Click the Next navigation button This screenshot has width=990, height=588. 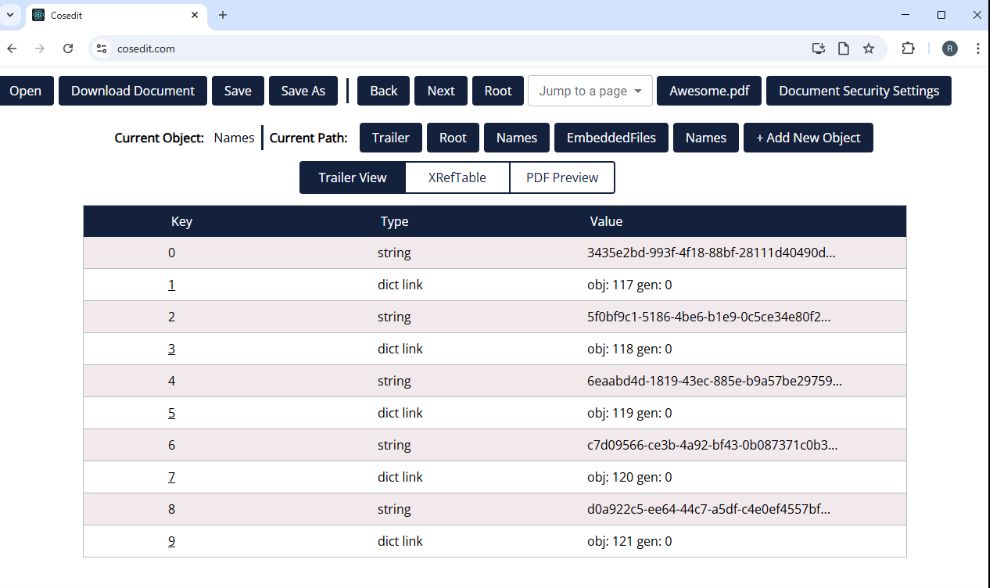point(441,91)
